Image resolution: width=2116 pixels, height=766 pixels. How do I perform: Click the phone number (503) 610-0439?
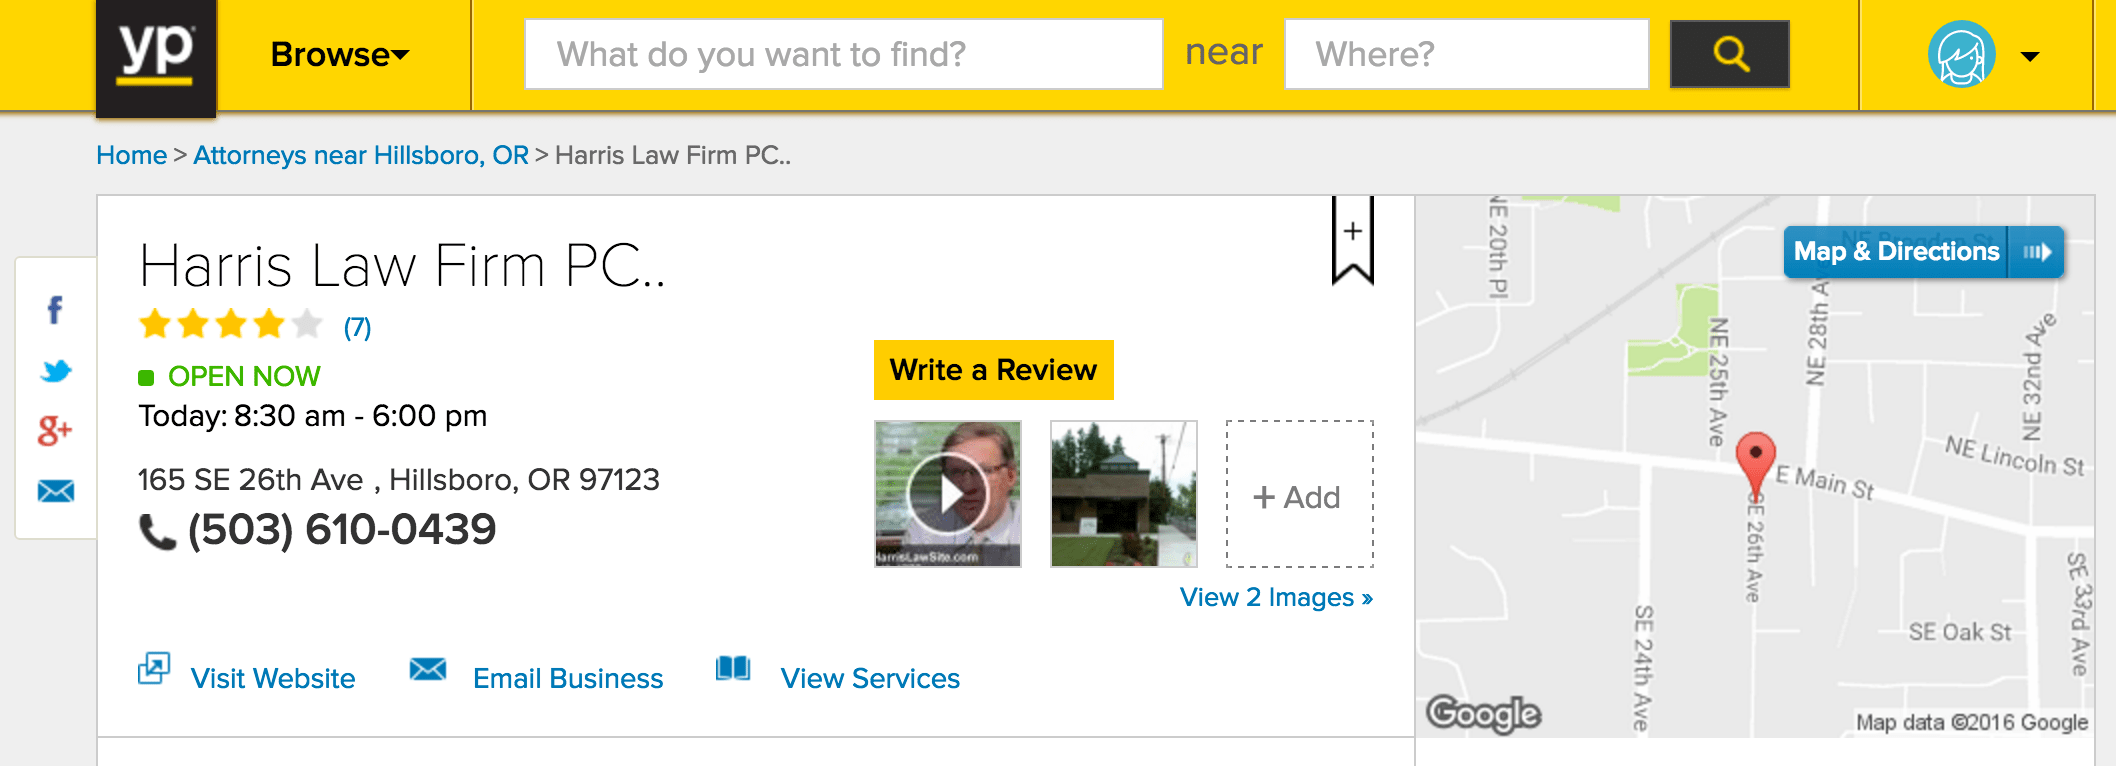[x=342, y=529]
